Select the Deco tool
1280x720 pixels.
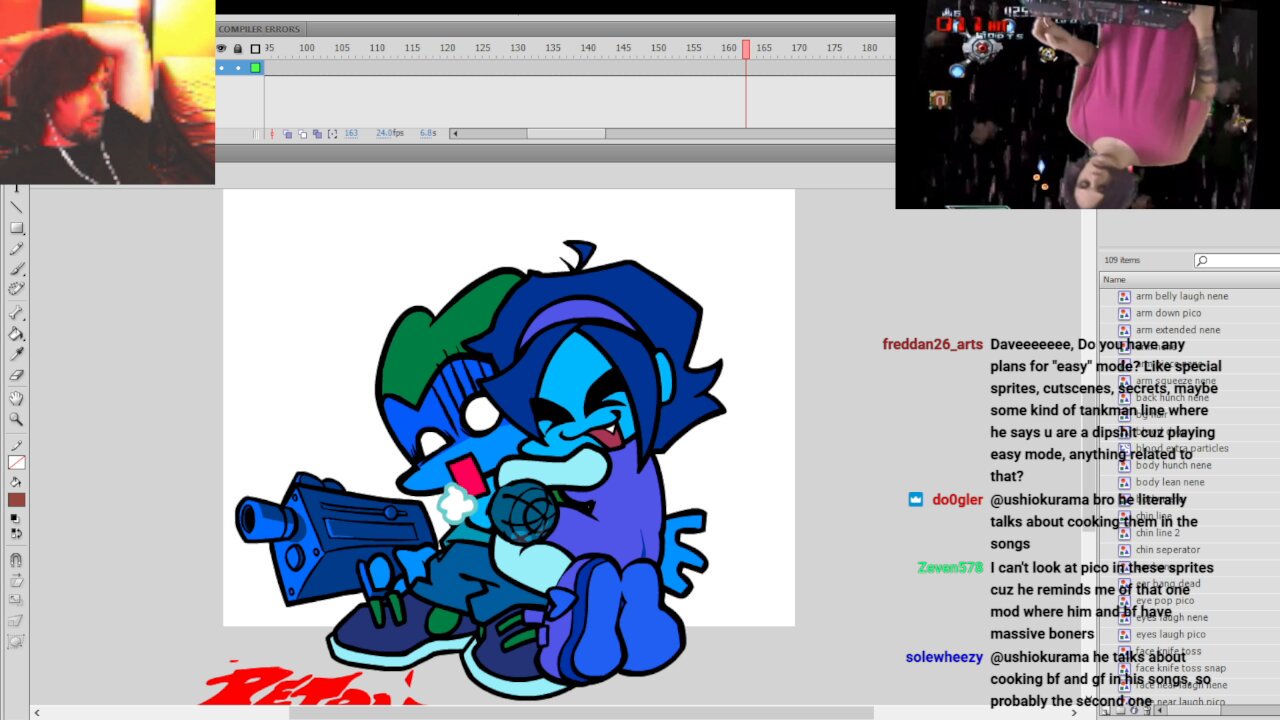pos(16,289)
